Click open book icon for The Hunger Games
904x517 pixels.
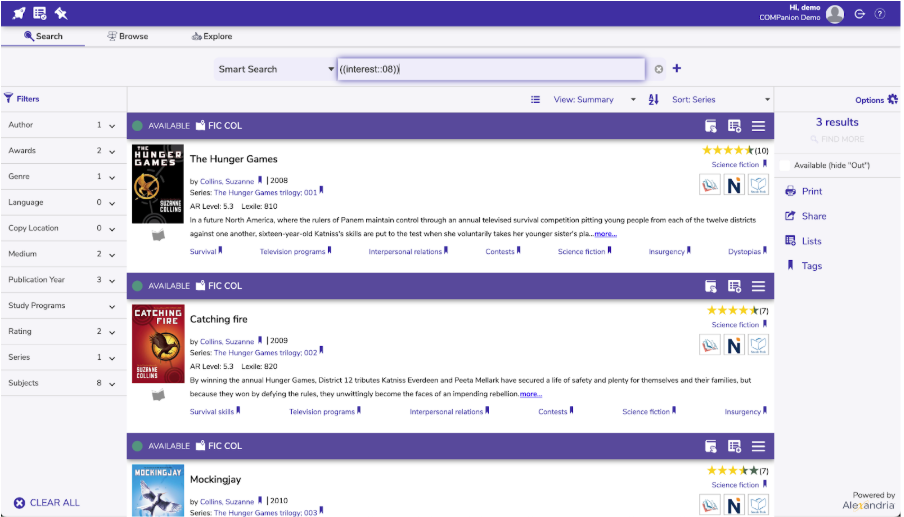click(758, 185)
